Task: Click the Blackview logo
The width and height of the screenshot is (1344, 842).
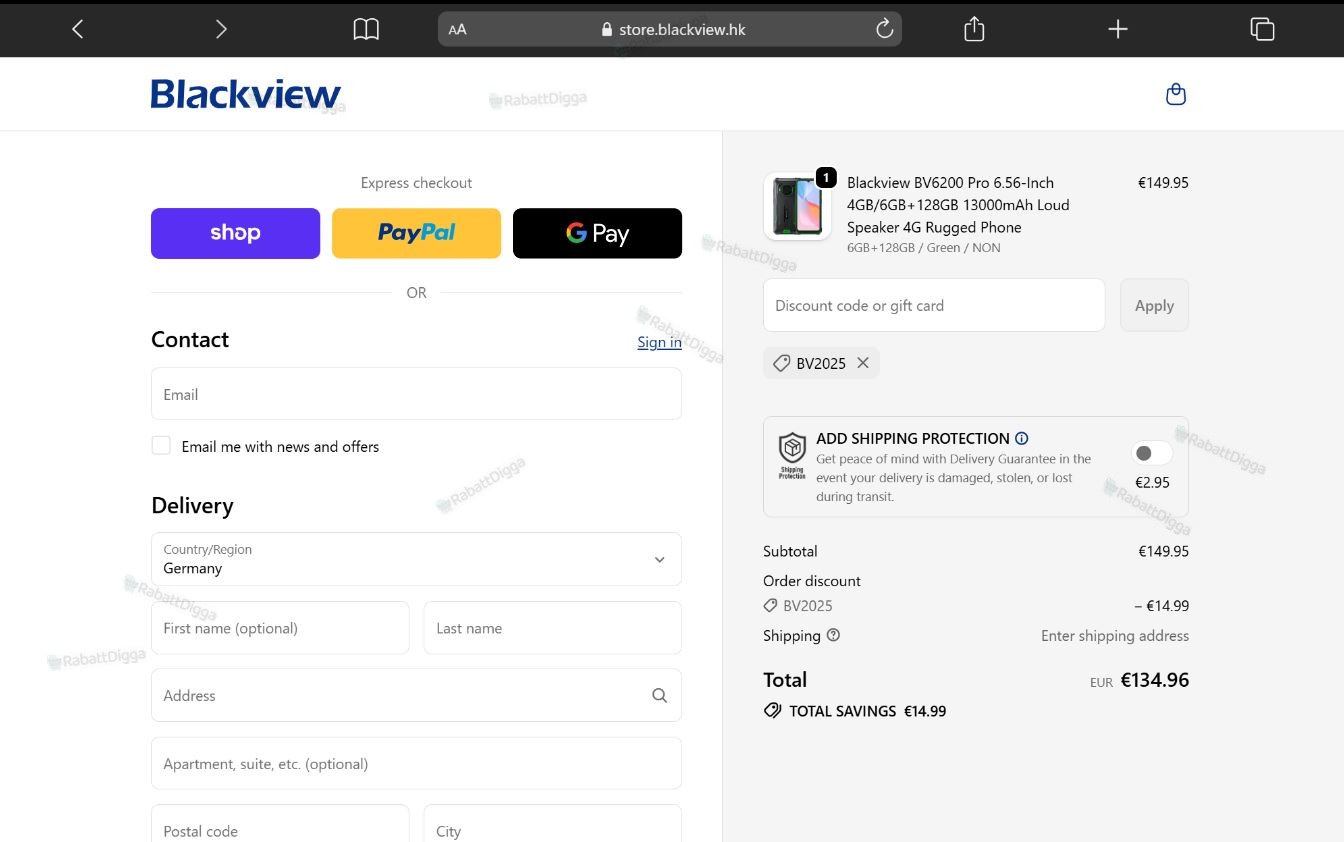Action: tap(246, 94)
